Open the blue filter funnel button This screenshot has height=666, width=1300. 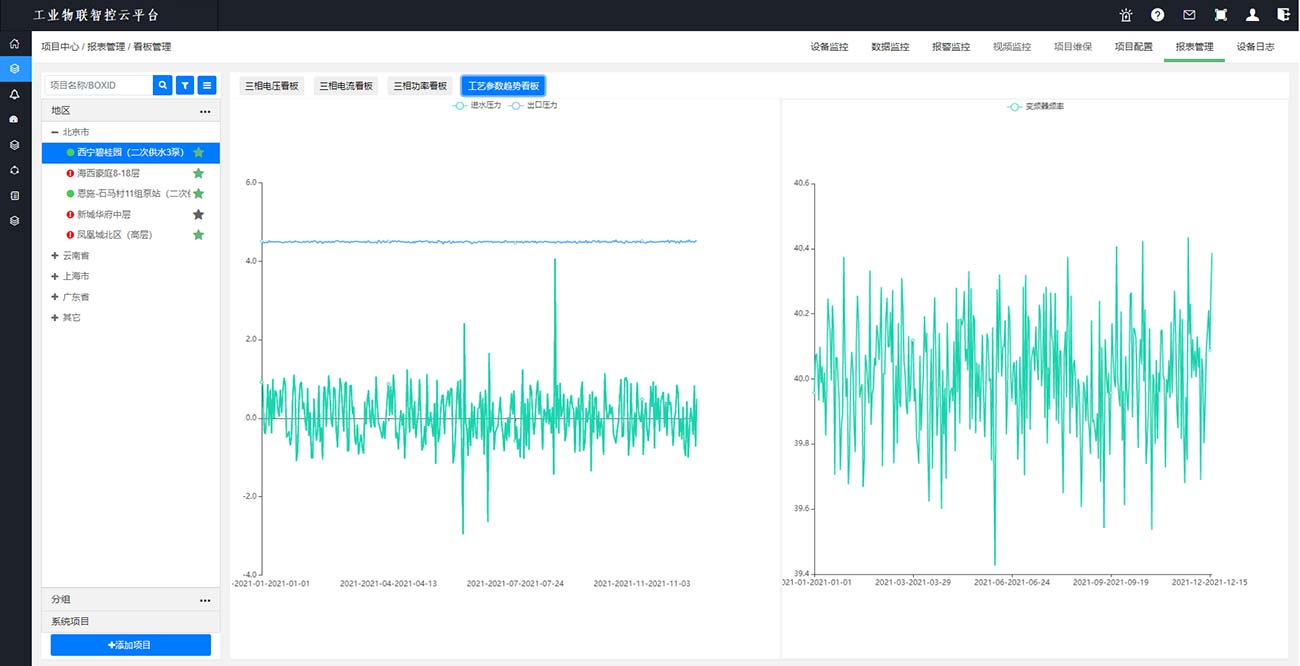click(x=185, y=85)
